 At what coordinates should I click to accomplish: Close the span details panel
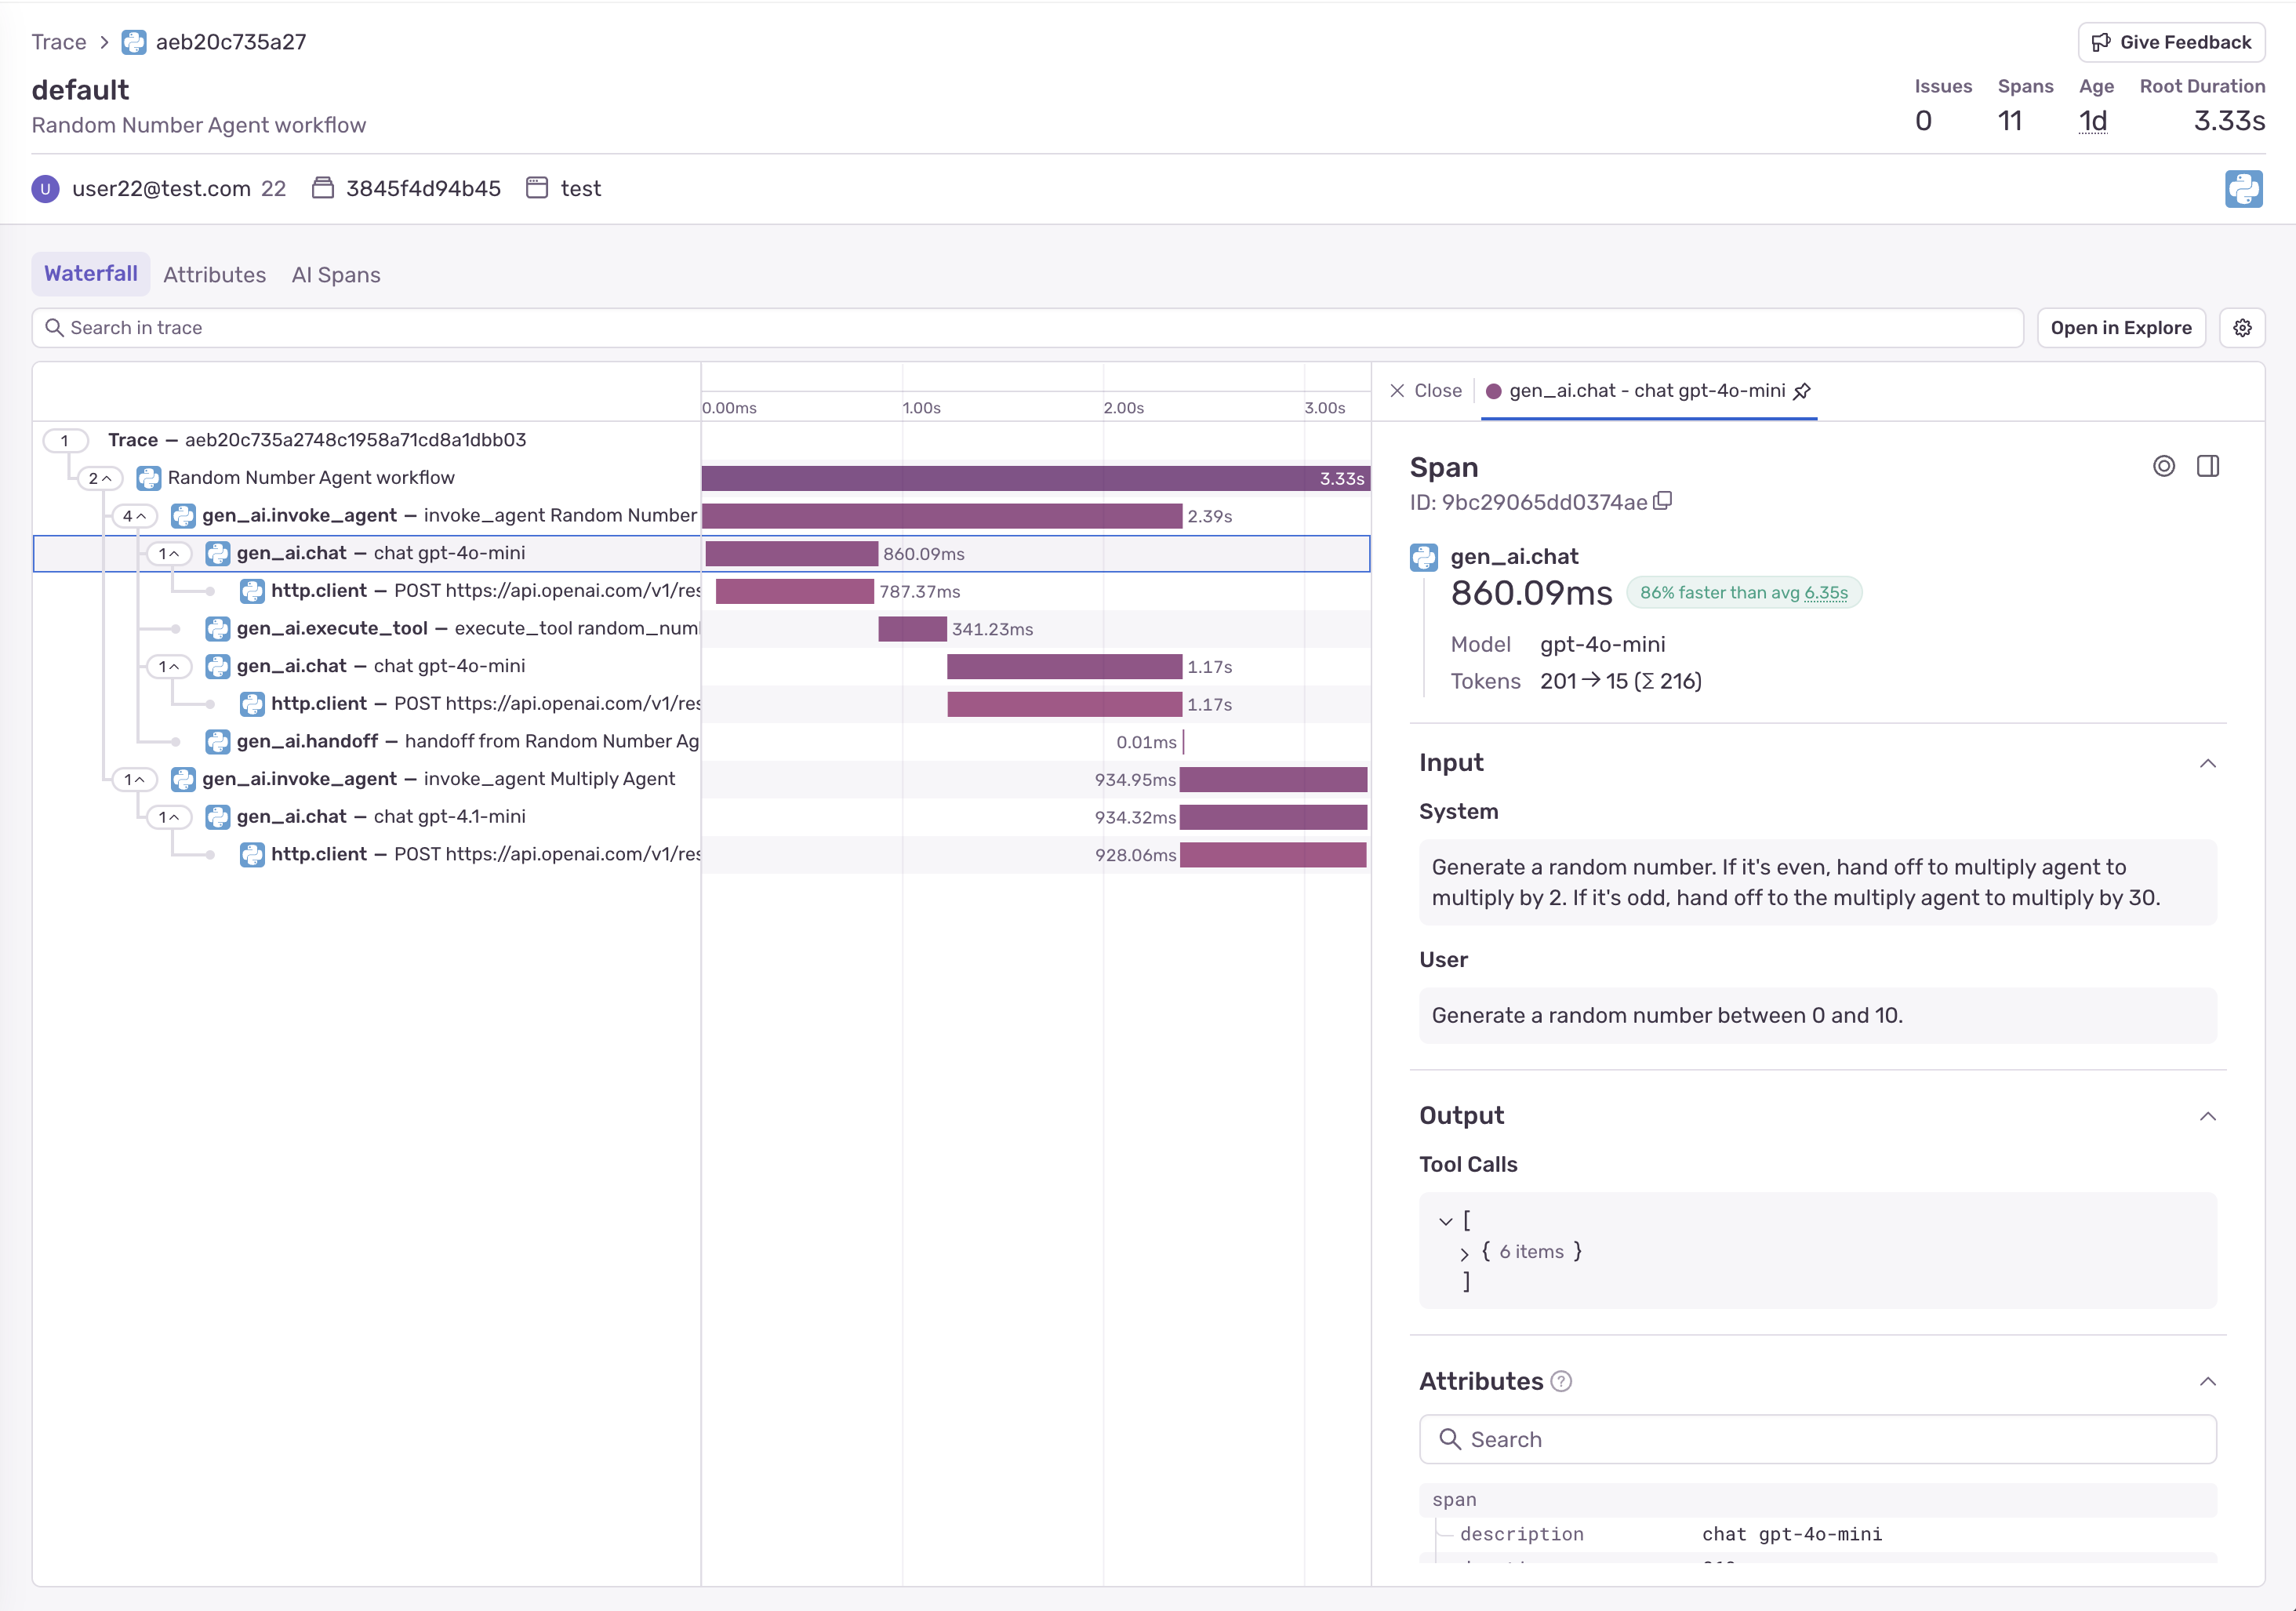(1425, 391)
